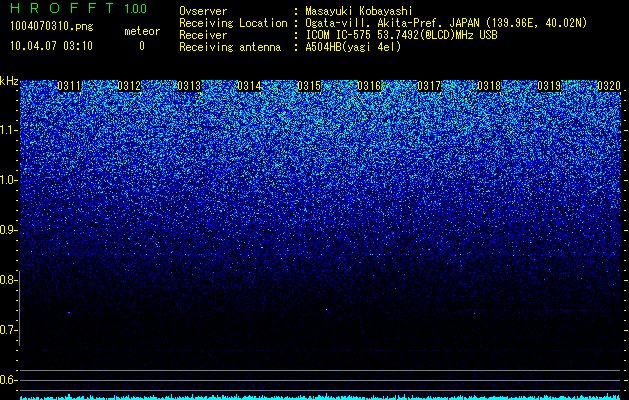Click the 0319 time marker
Image resolution: width=629 pixels, height=400 pixels.
pos(549,86)
